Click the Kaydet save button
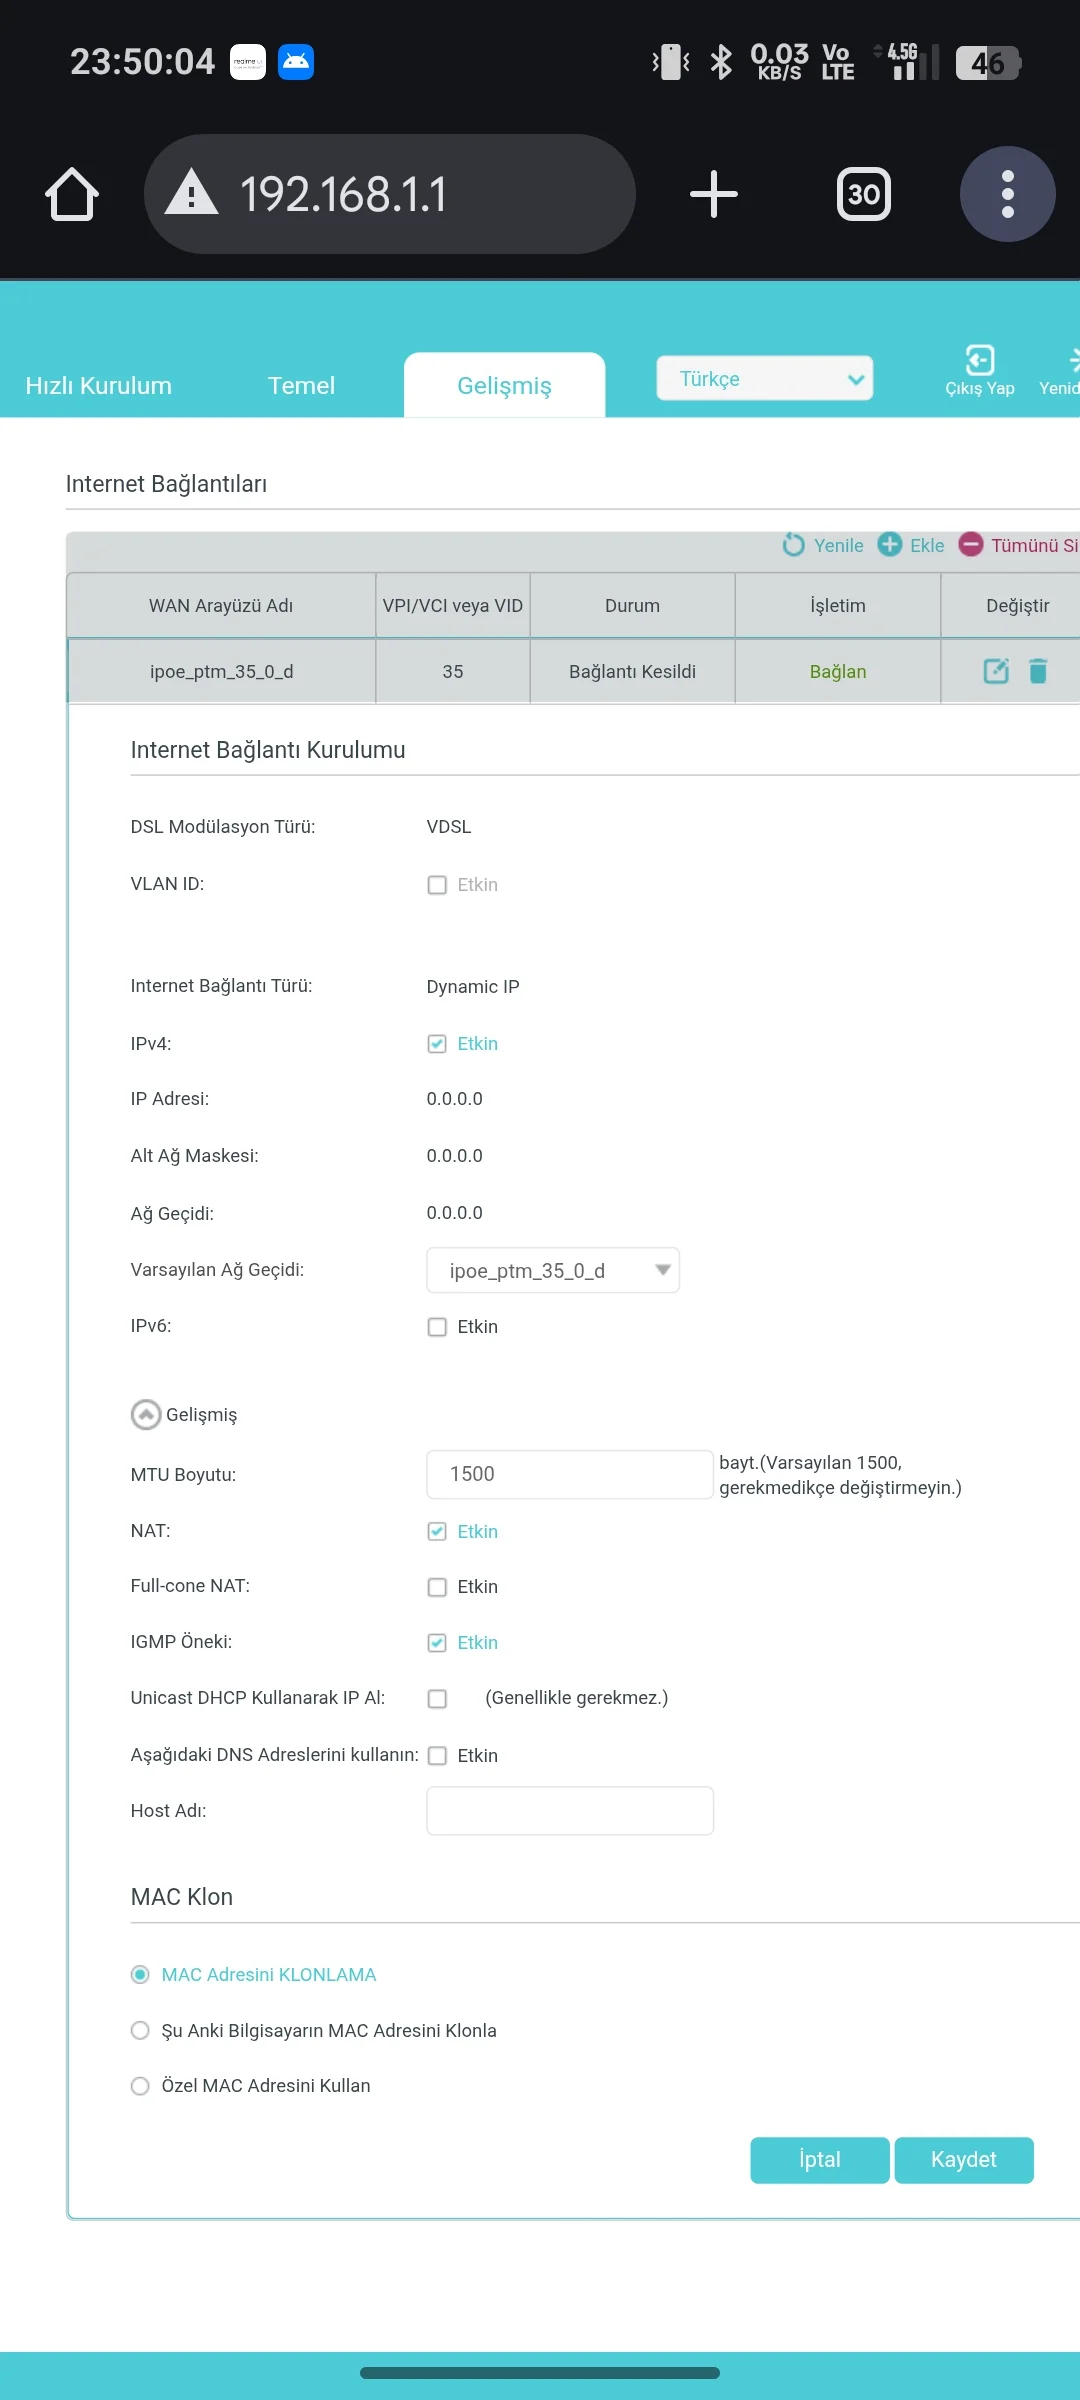 964,2160
